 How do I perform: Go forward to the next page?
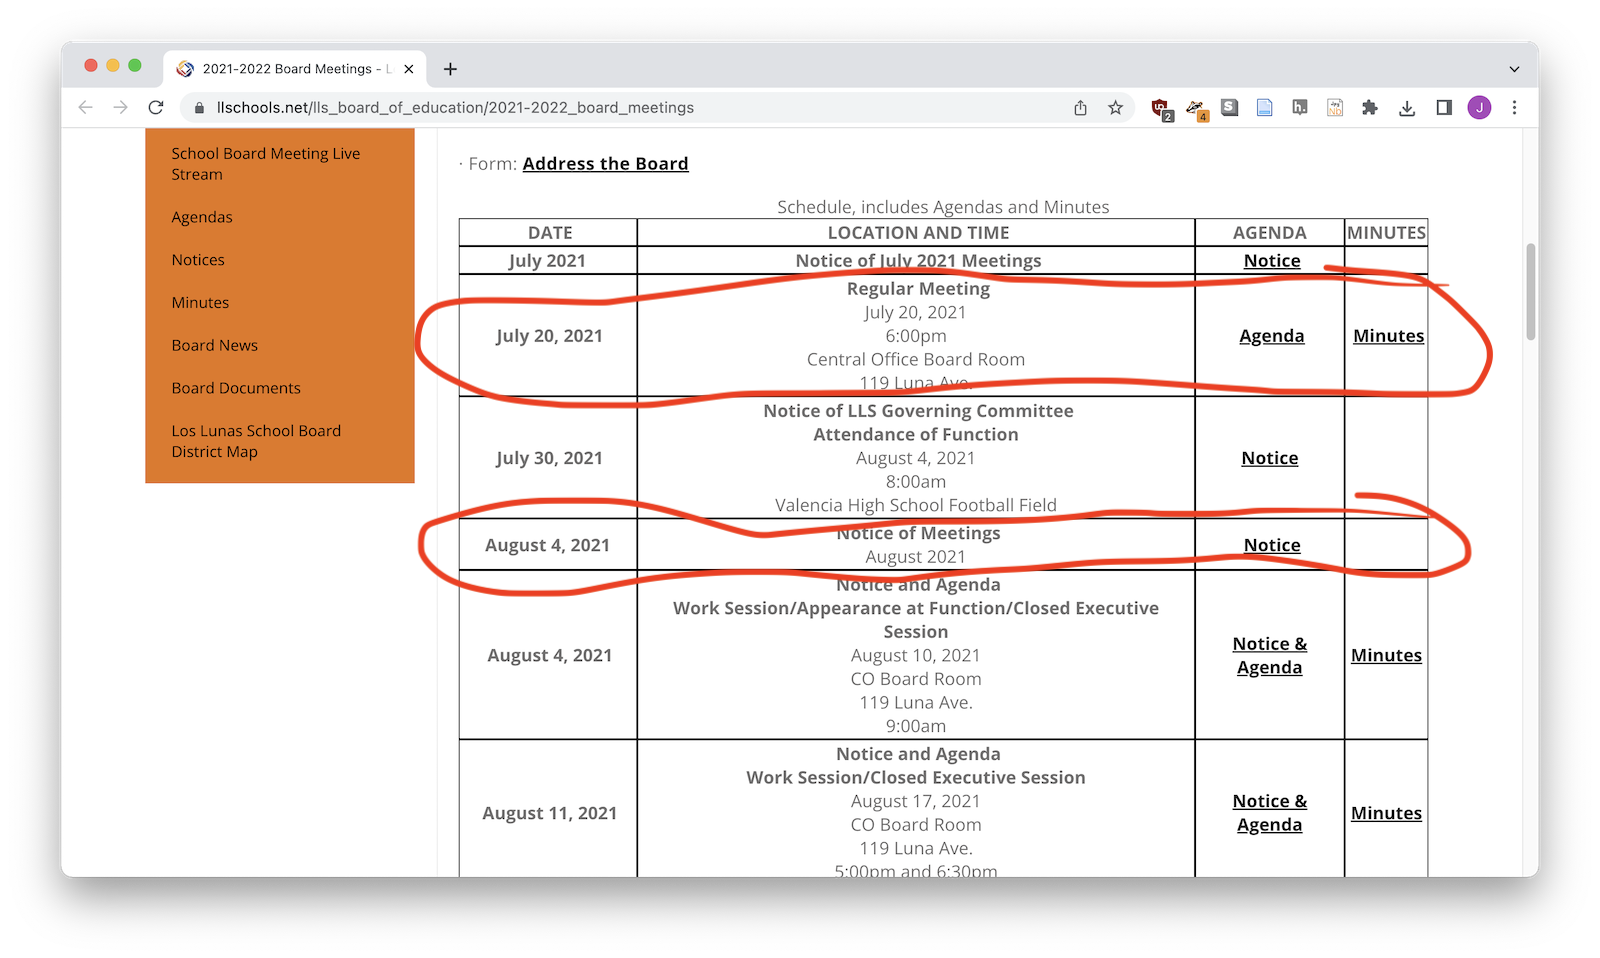click(x=121, y=108)
